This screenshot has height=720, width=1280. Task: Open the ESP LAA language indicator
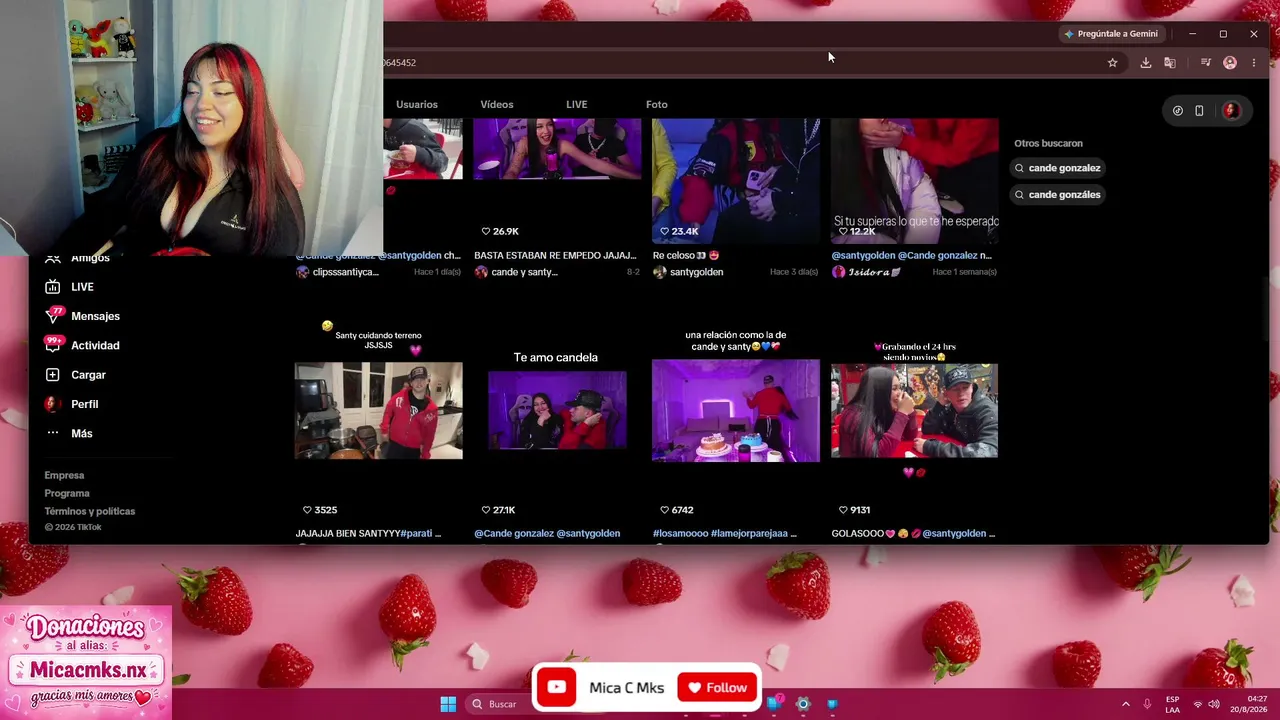[1172, 704]
